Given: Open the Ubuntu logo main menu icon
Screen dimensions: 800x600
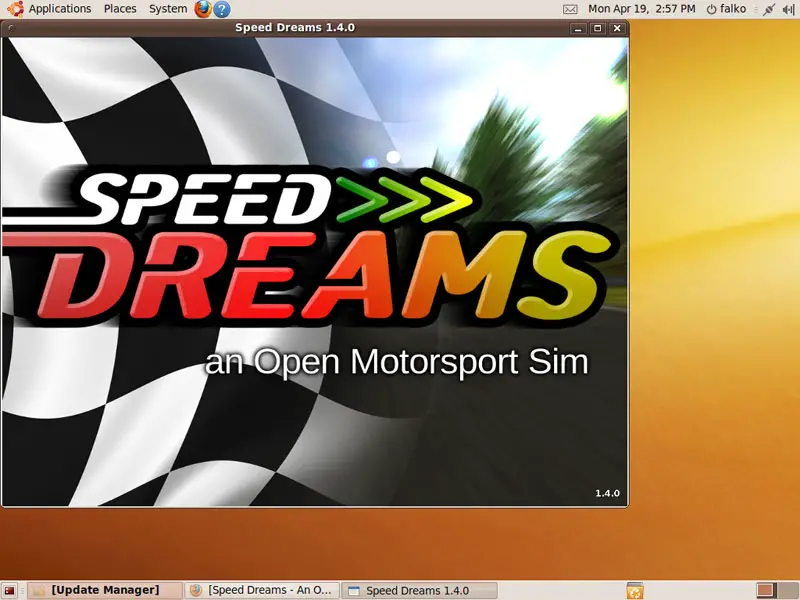Looking at the screenshot, I should tap(15, 9).
